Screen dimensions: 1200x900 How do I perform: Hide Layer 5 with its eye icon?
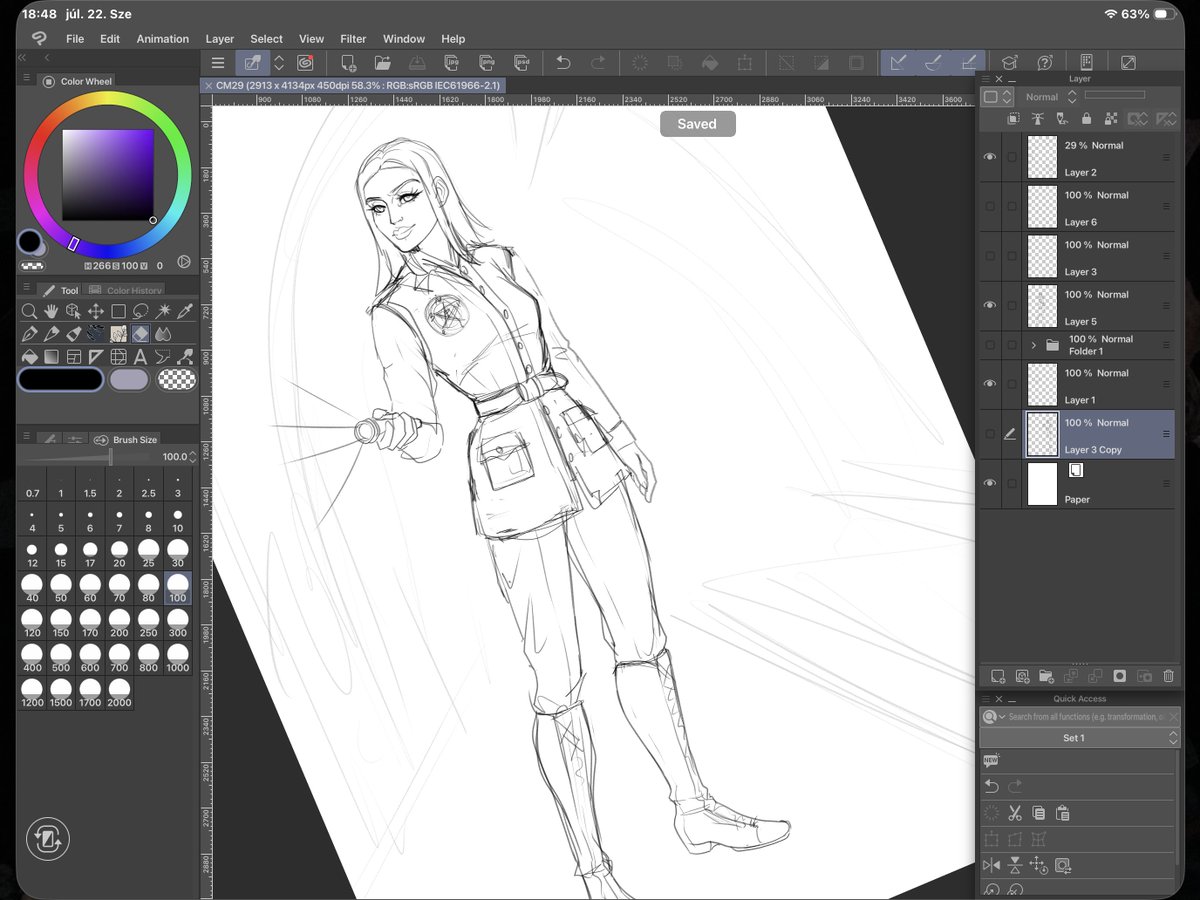pyautogui.click(x=990, y=306)
